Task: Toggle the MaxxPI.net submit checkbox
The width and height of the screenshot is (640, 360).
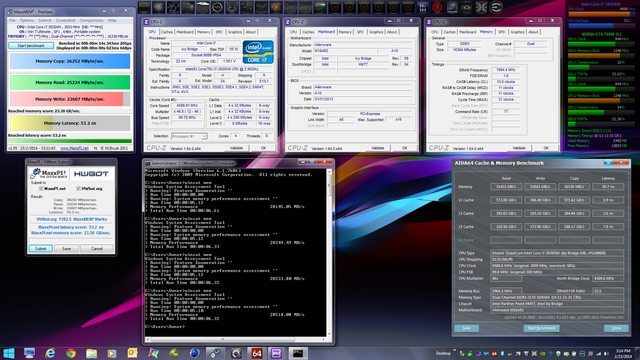Action: [x=41, y=189]
